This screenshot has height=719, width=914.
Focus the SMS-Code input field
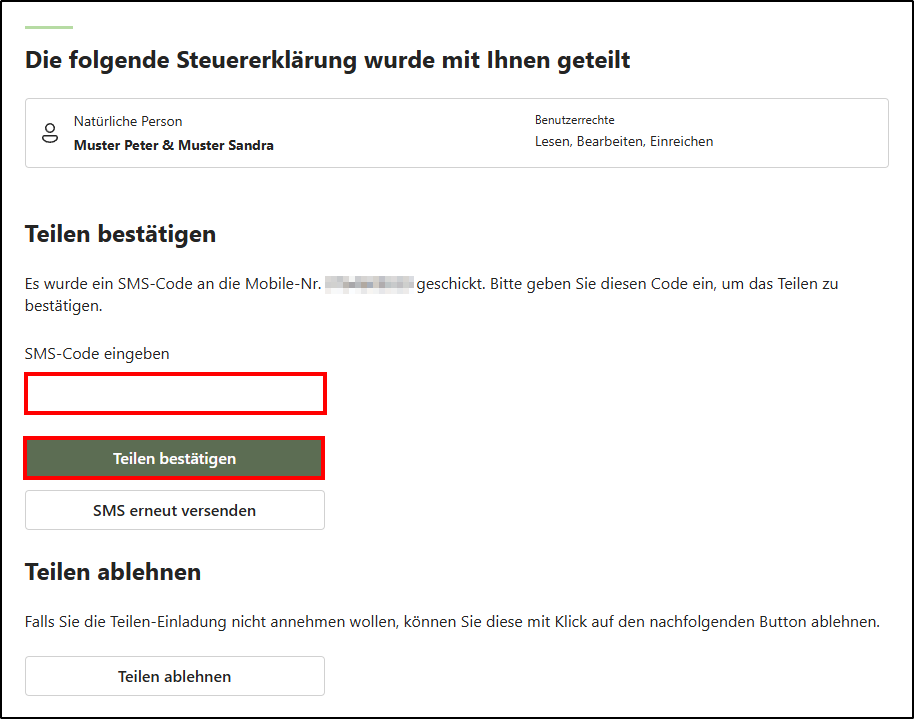click(x=175, y=394)
